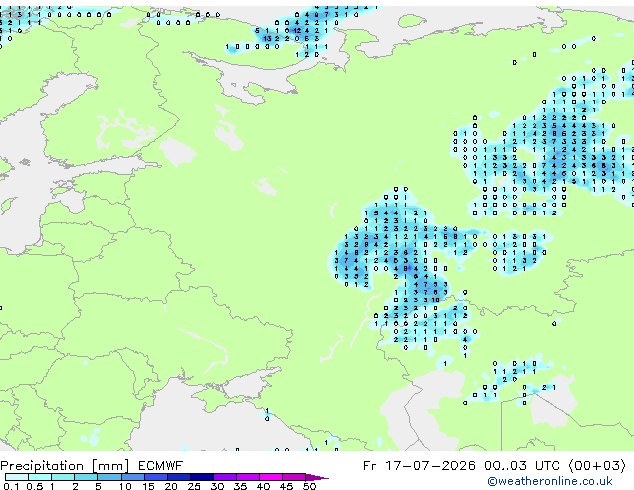Click the '50' legend scale value
634x490 pixels.
click(x=309, y=486)
